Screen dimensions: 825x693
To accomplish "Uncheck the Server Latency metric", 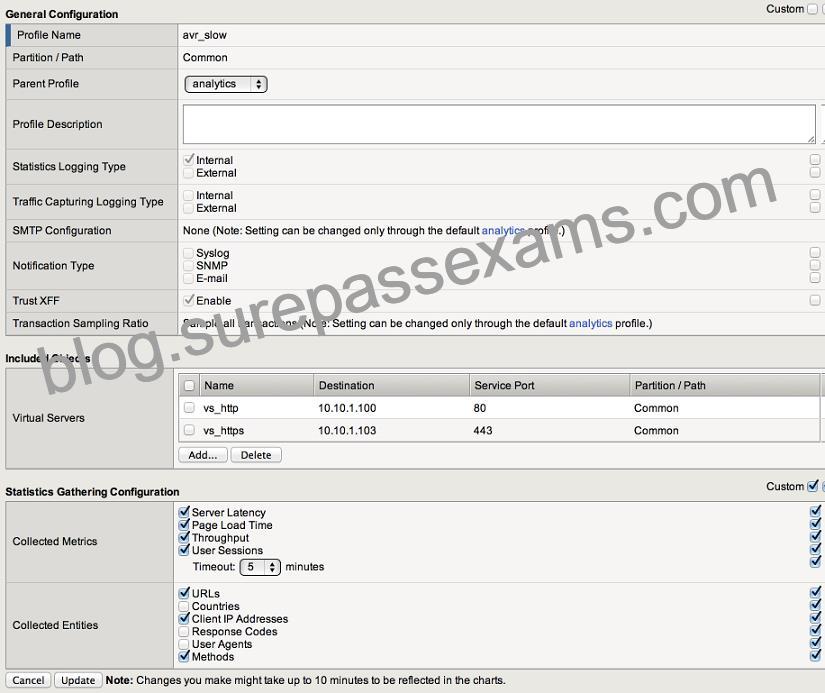I will [184, 512].
